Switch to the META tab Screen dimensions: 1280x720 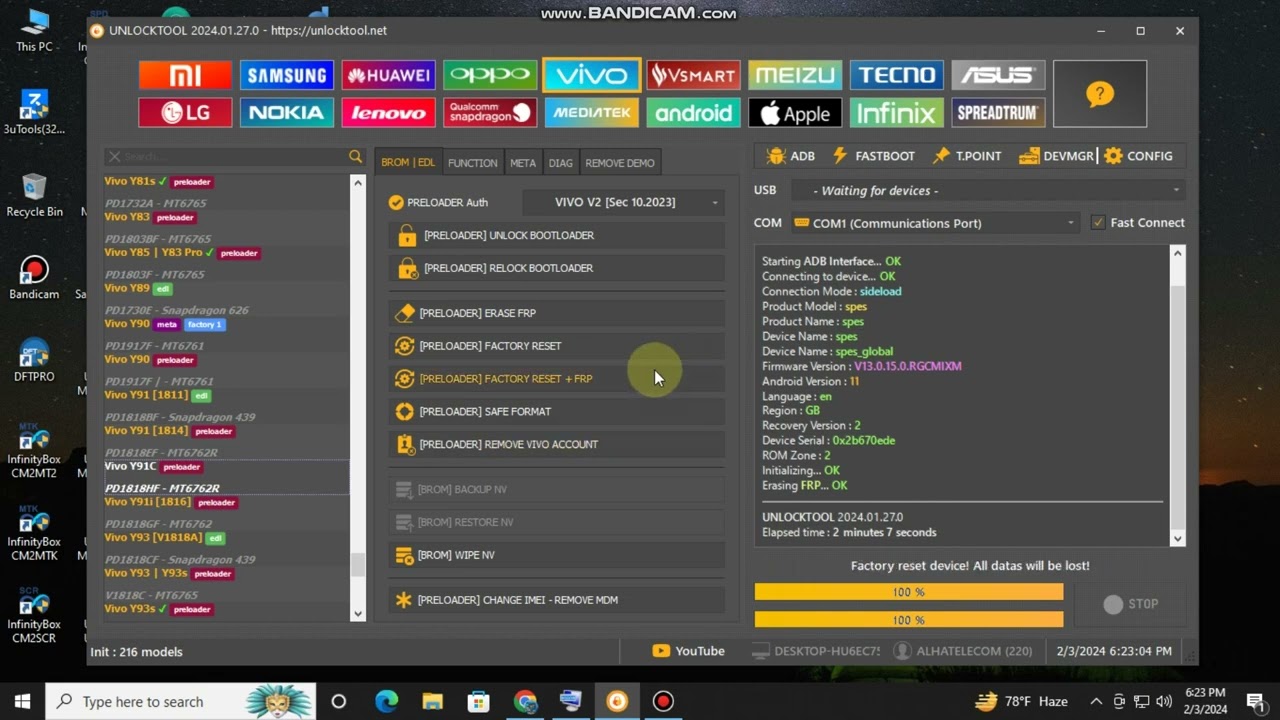pos(523,163)
